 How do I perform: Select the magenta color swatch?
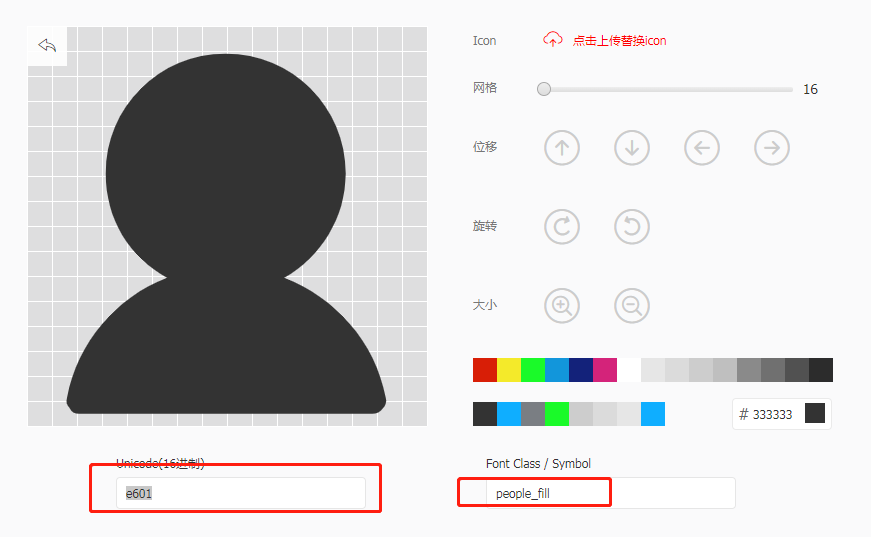coord(605,370)
